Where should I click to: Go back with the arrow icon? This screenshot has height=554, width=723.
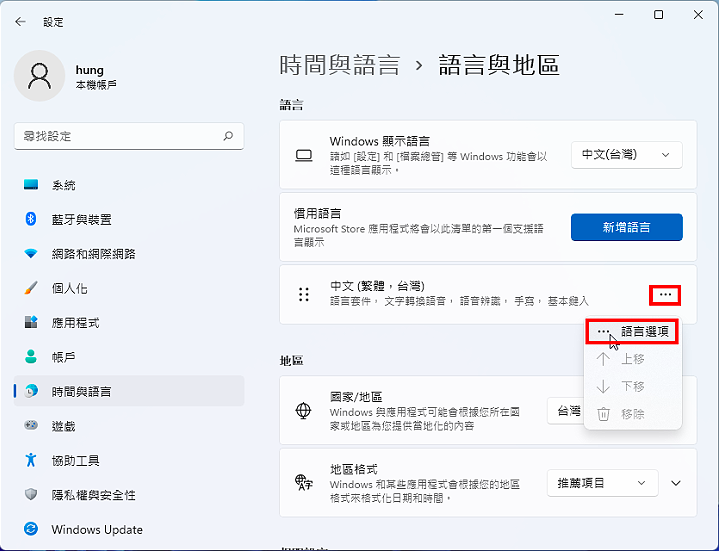tap(20, 22)
